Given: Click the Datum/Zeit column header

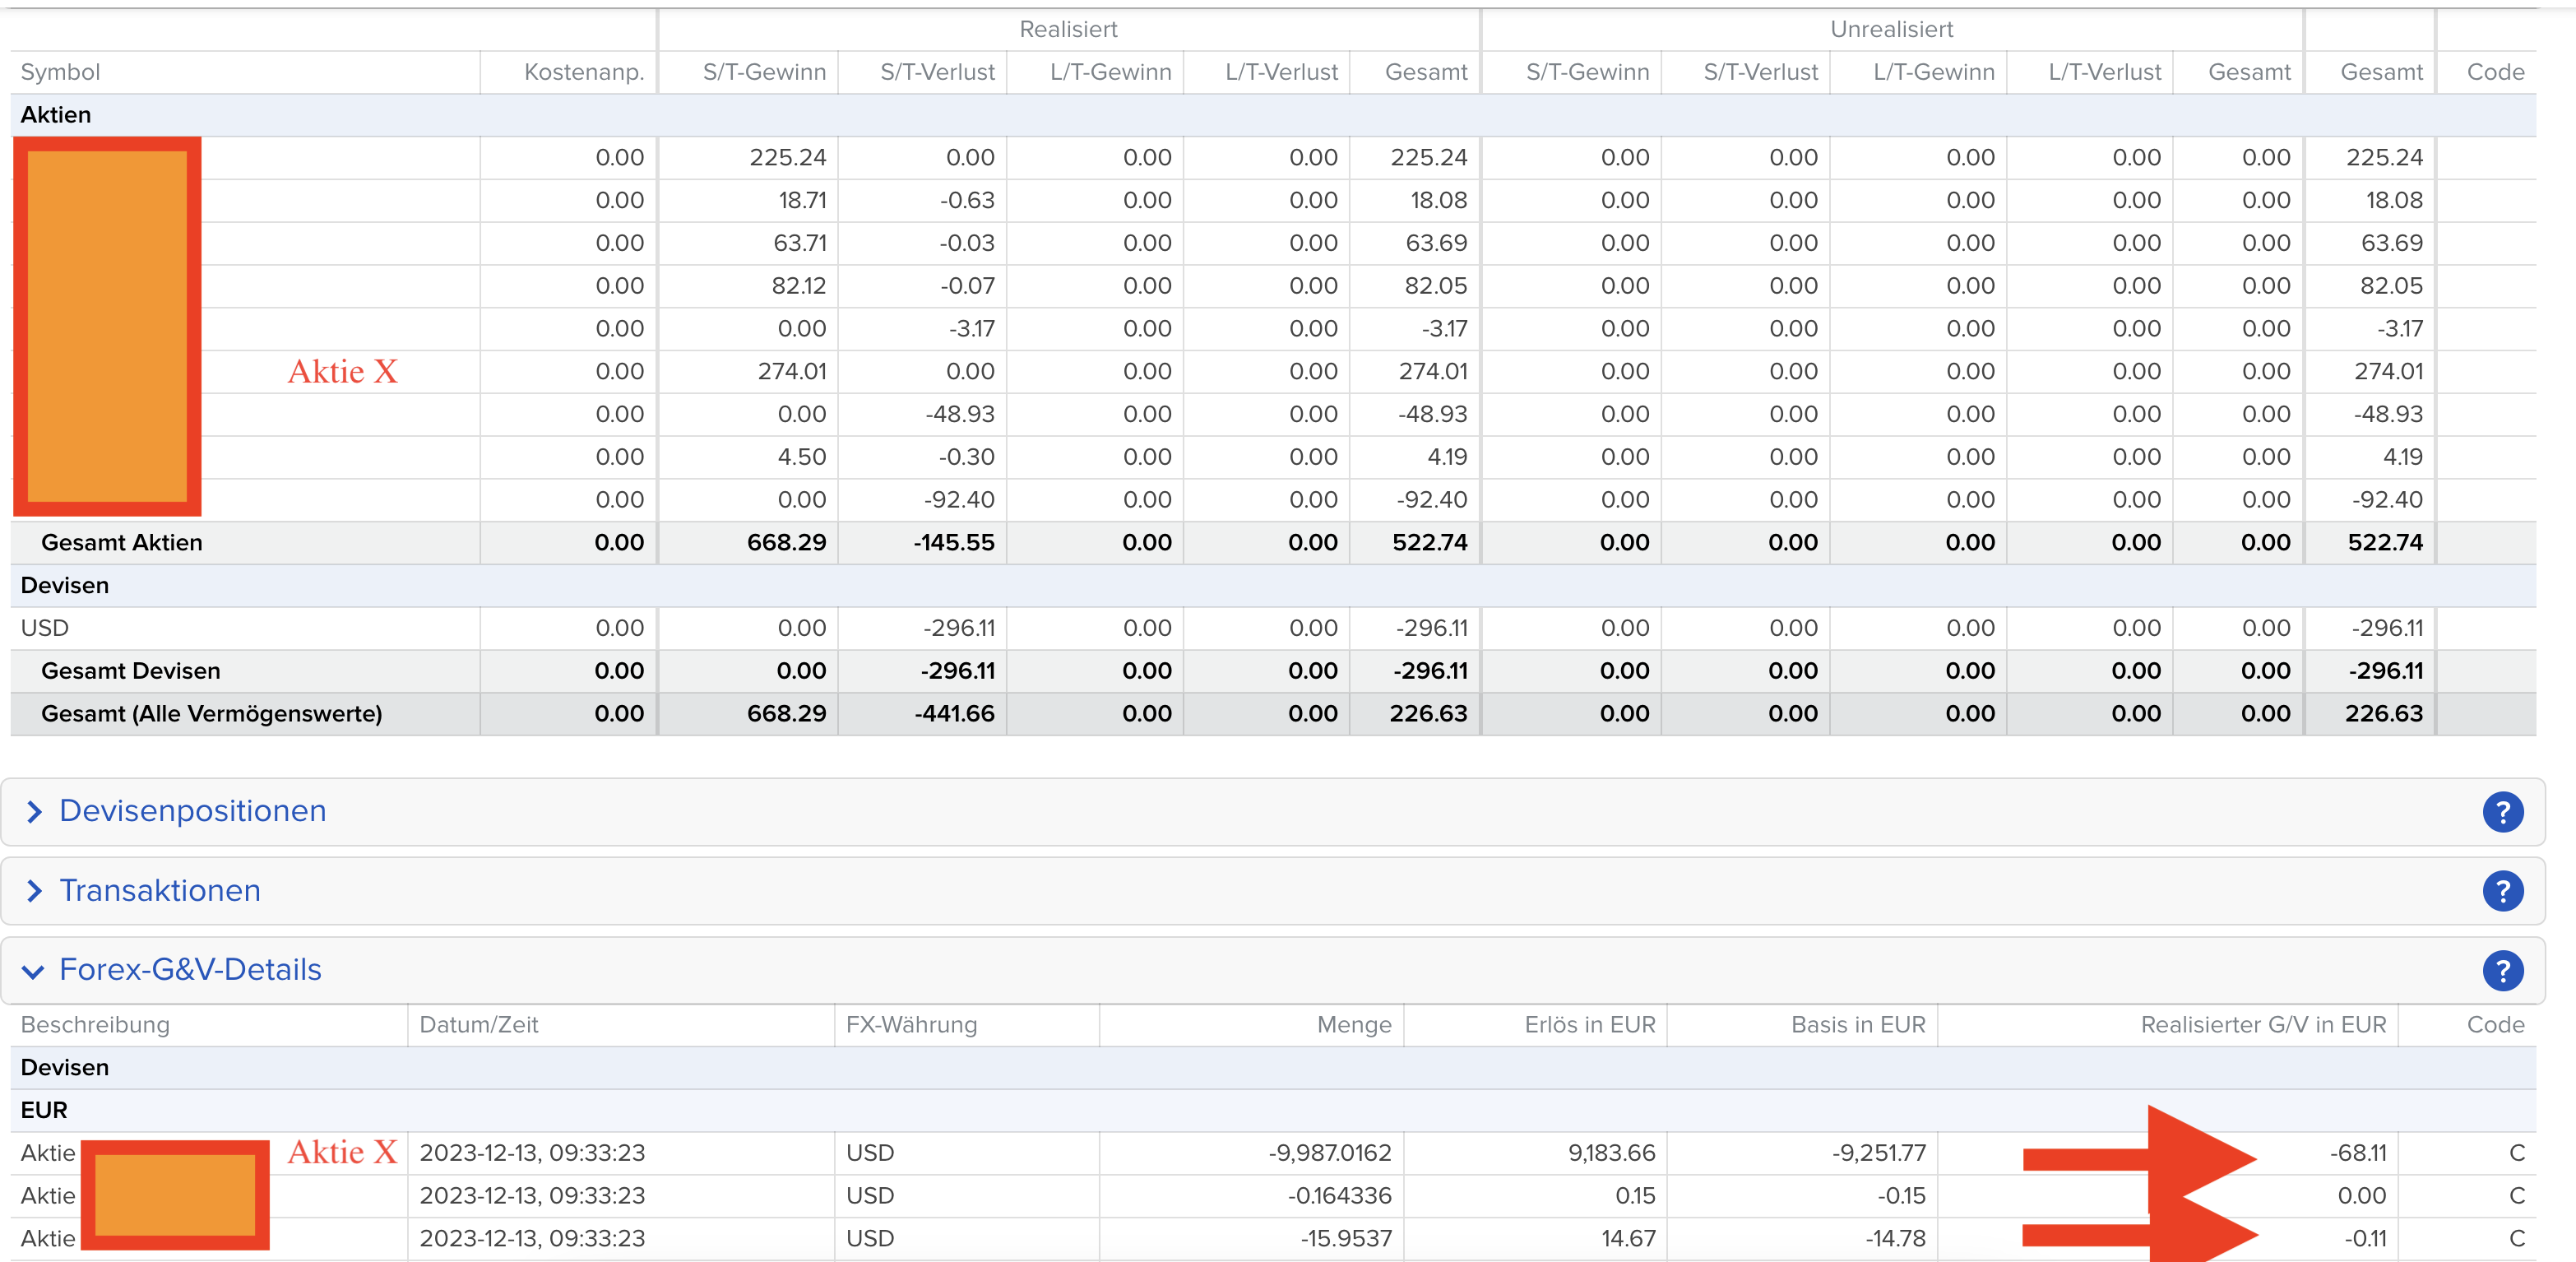Looking at the screenshot, I should [x=478, y=1025].
